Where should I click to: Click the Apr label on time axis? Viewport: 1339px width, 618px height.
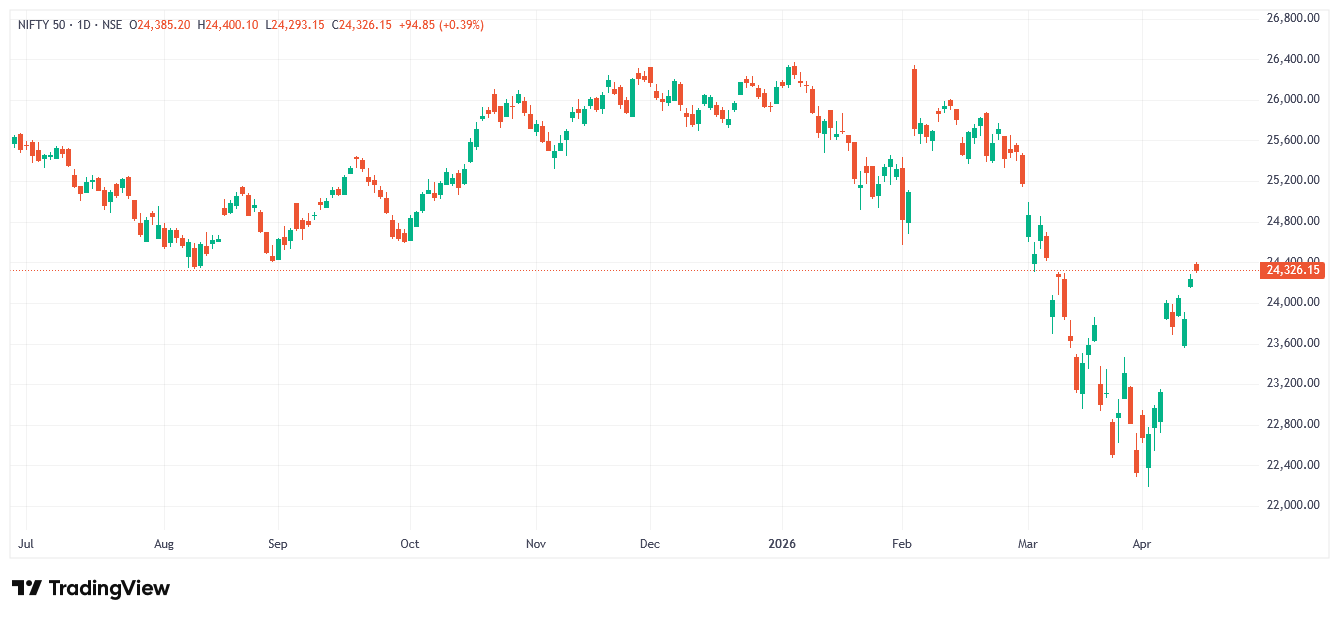coord(1141,544)
